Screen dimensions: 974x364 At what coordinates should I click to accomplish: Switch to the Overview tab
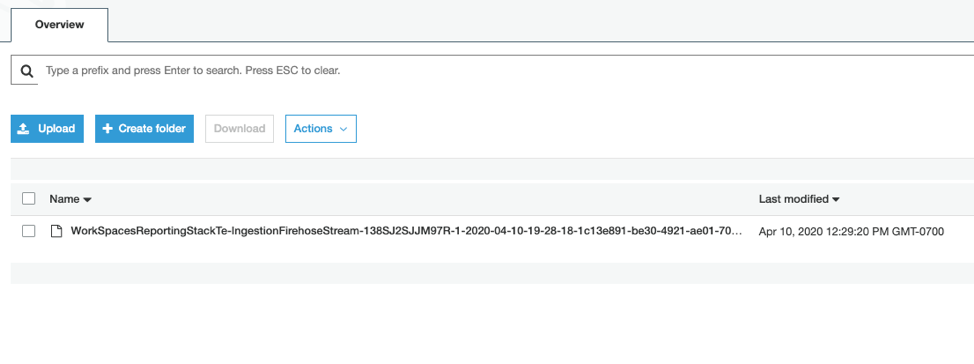60,25
